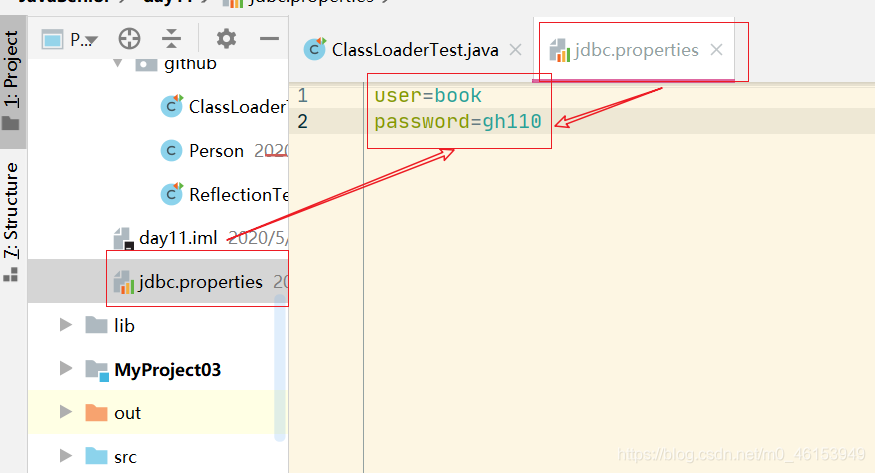Viewport: 875px width, 473px height.
Task: Toggle the 1: Project tool window
Action: (x=12, y=80)
